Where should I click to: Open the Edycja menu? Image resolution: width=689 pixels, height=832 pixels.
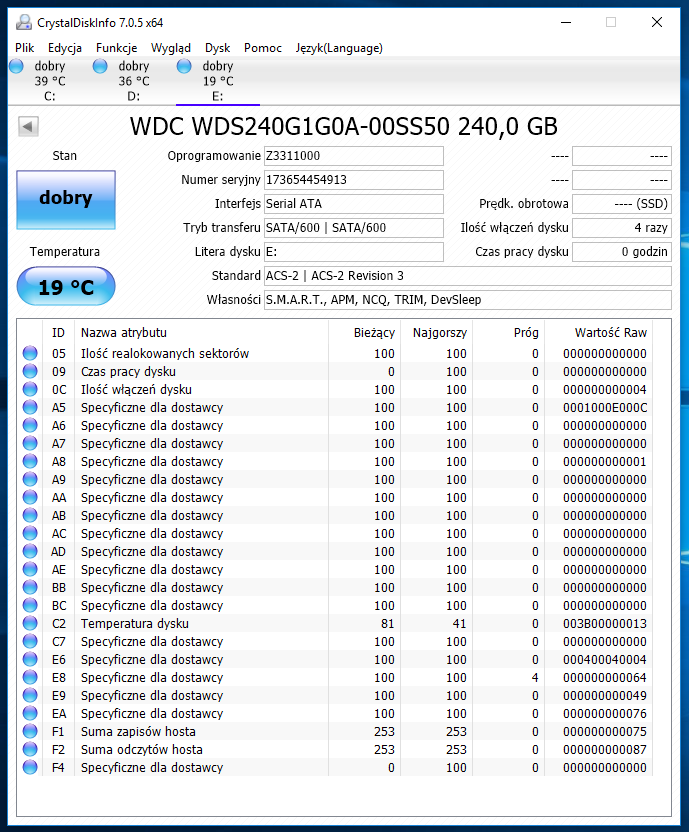click(65, 48)
